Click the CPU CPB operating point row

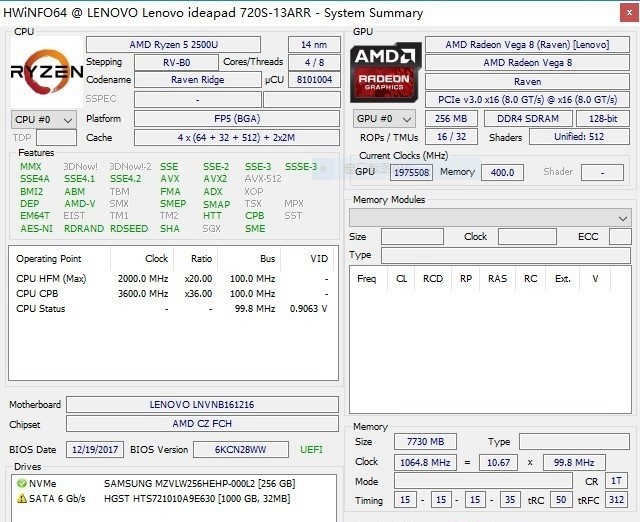(x=170, y=294)
